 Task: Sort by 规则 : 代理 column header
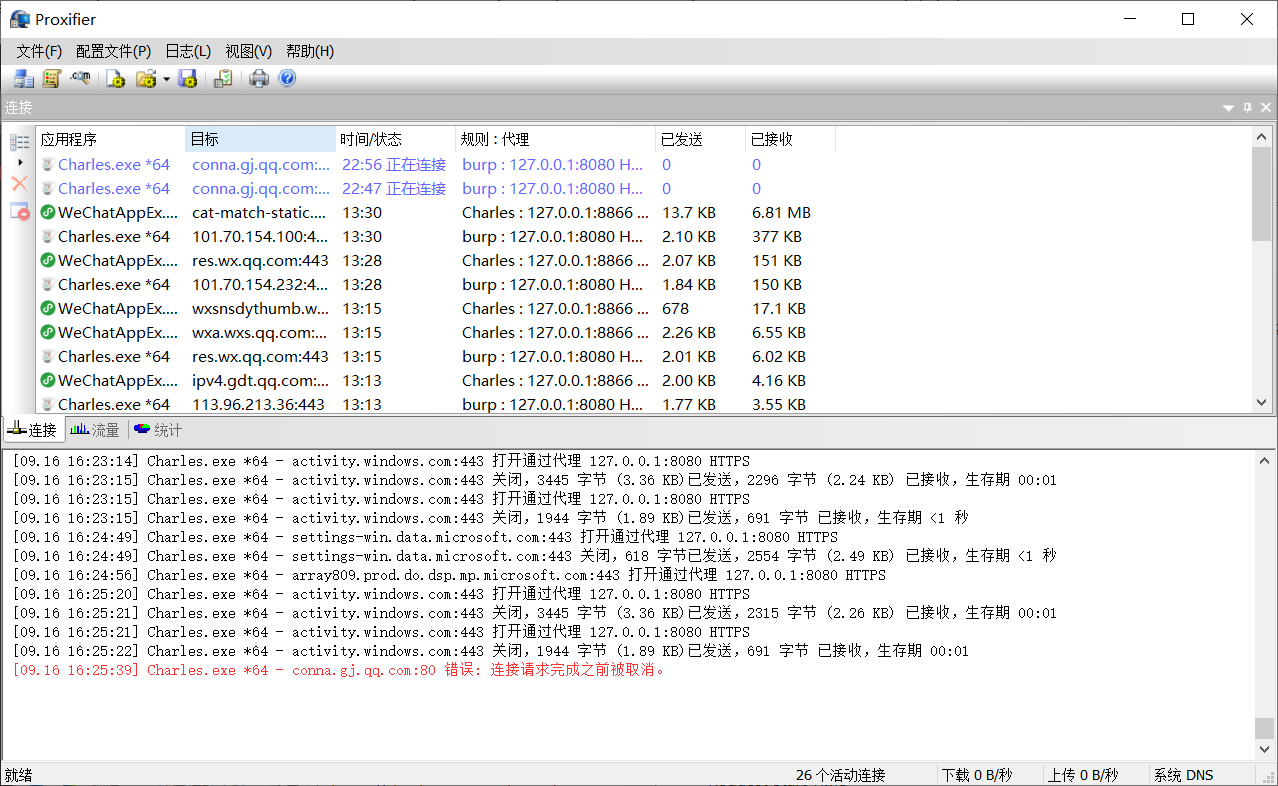tap(555, 139)
